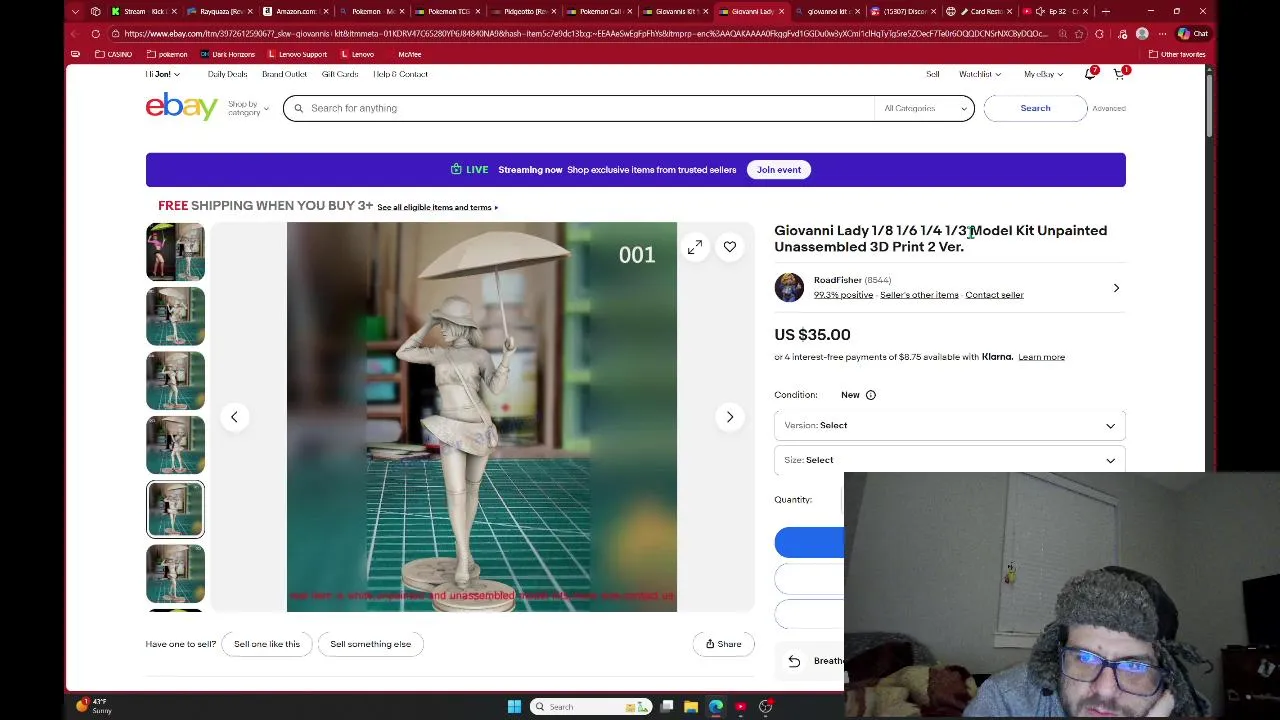Click 99.3% positive feedback link
1280x720 pixels.
(x=843, y=295)
